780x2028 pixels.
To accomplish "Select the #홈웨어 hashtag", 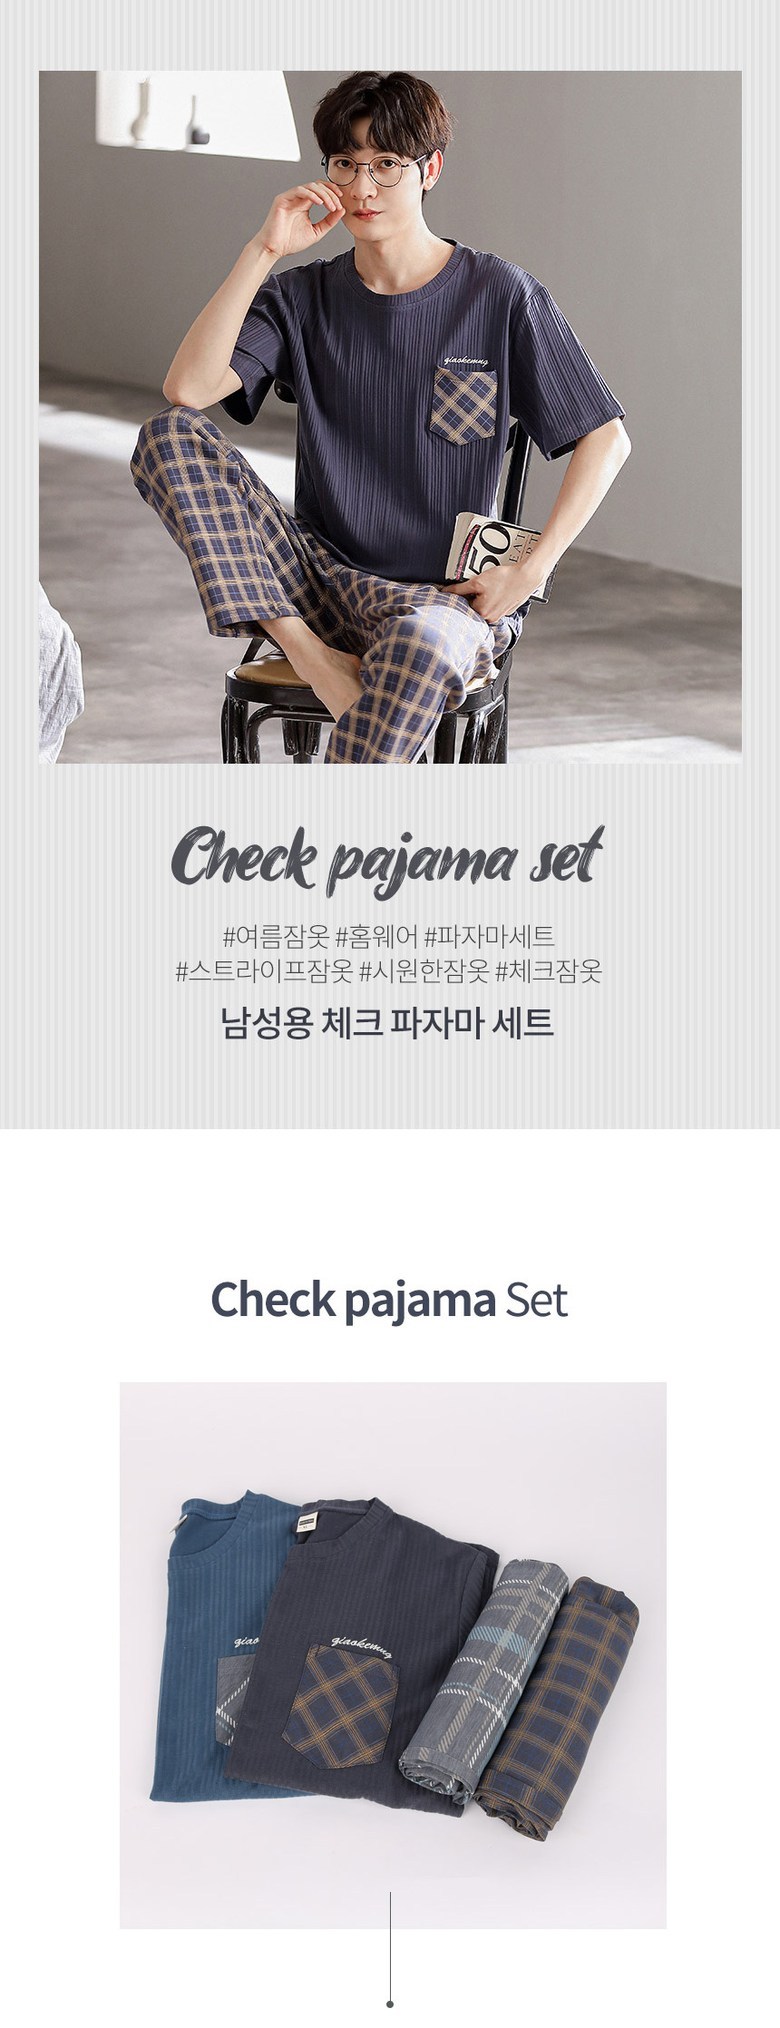I will click(x=377, y=937).
